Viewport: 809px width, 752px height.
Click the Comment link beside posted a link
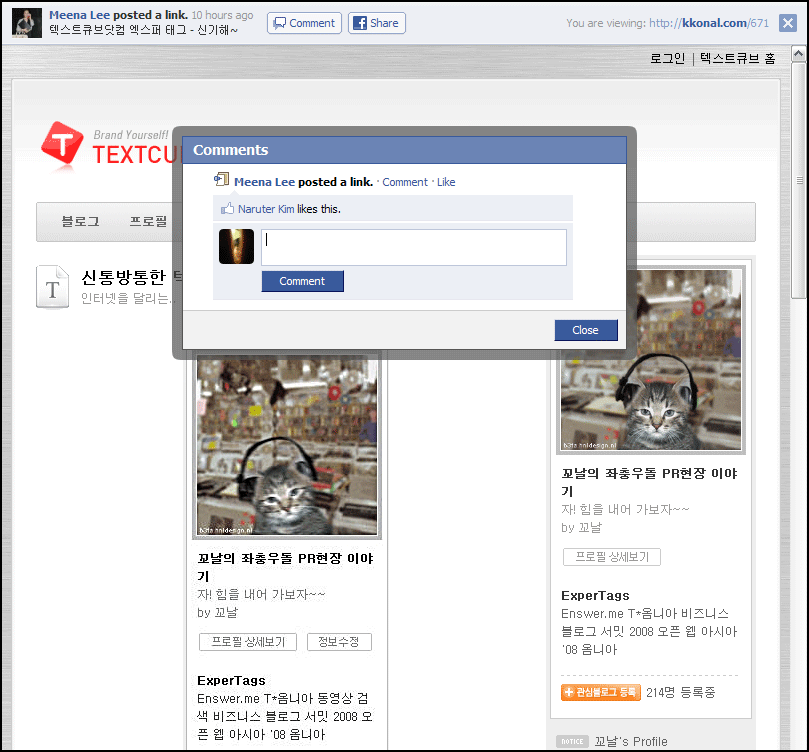(404, 182)
